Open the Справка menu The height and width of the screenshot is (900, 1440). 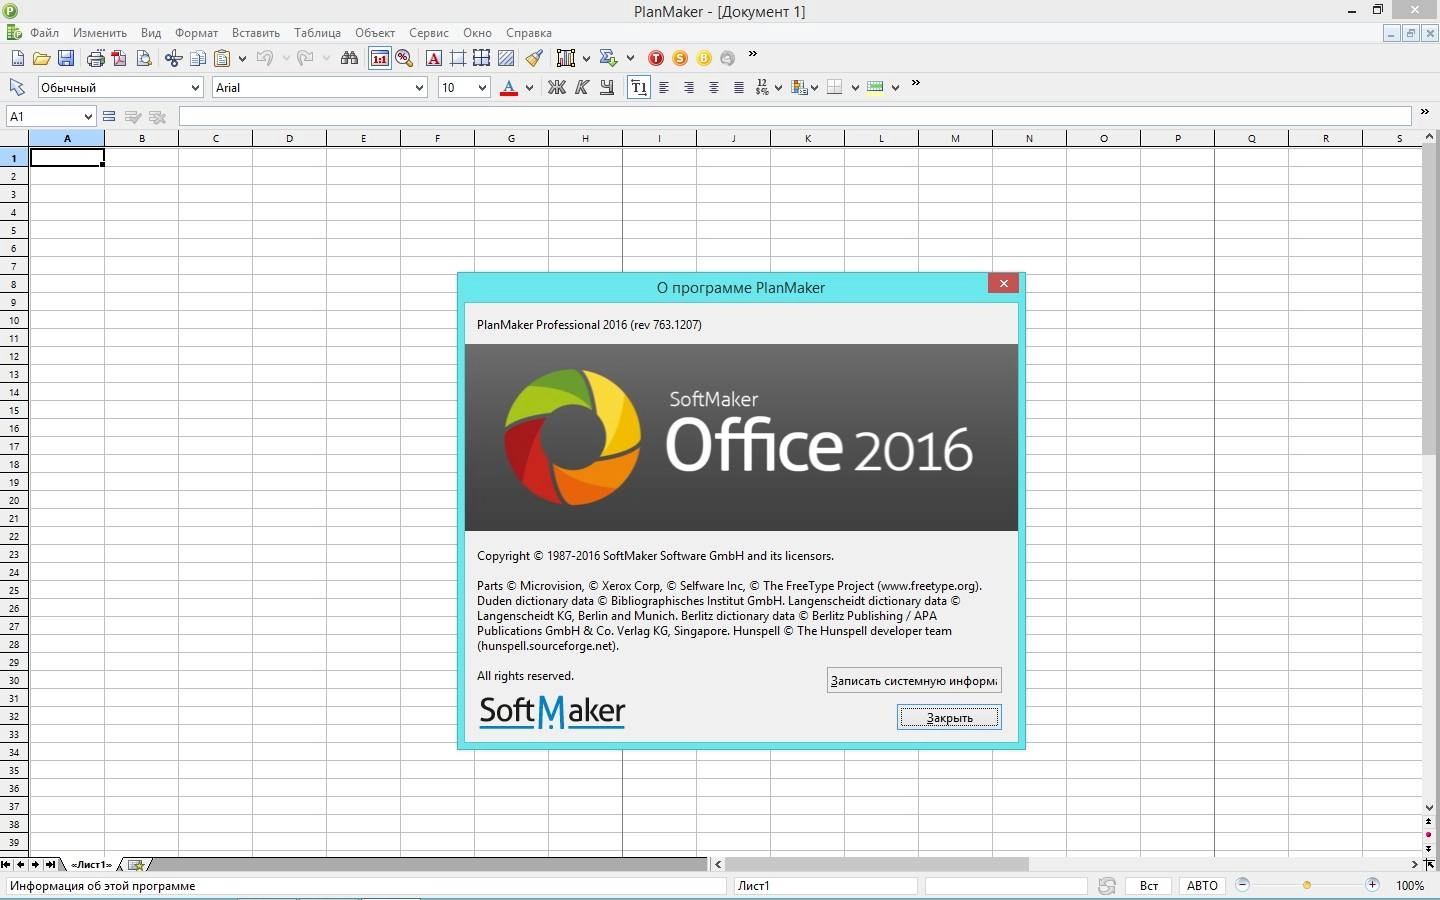[529, 33]
